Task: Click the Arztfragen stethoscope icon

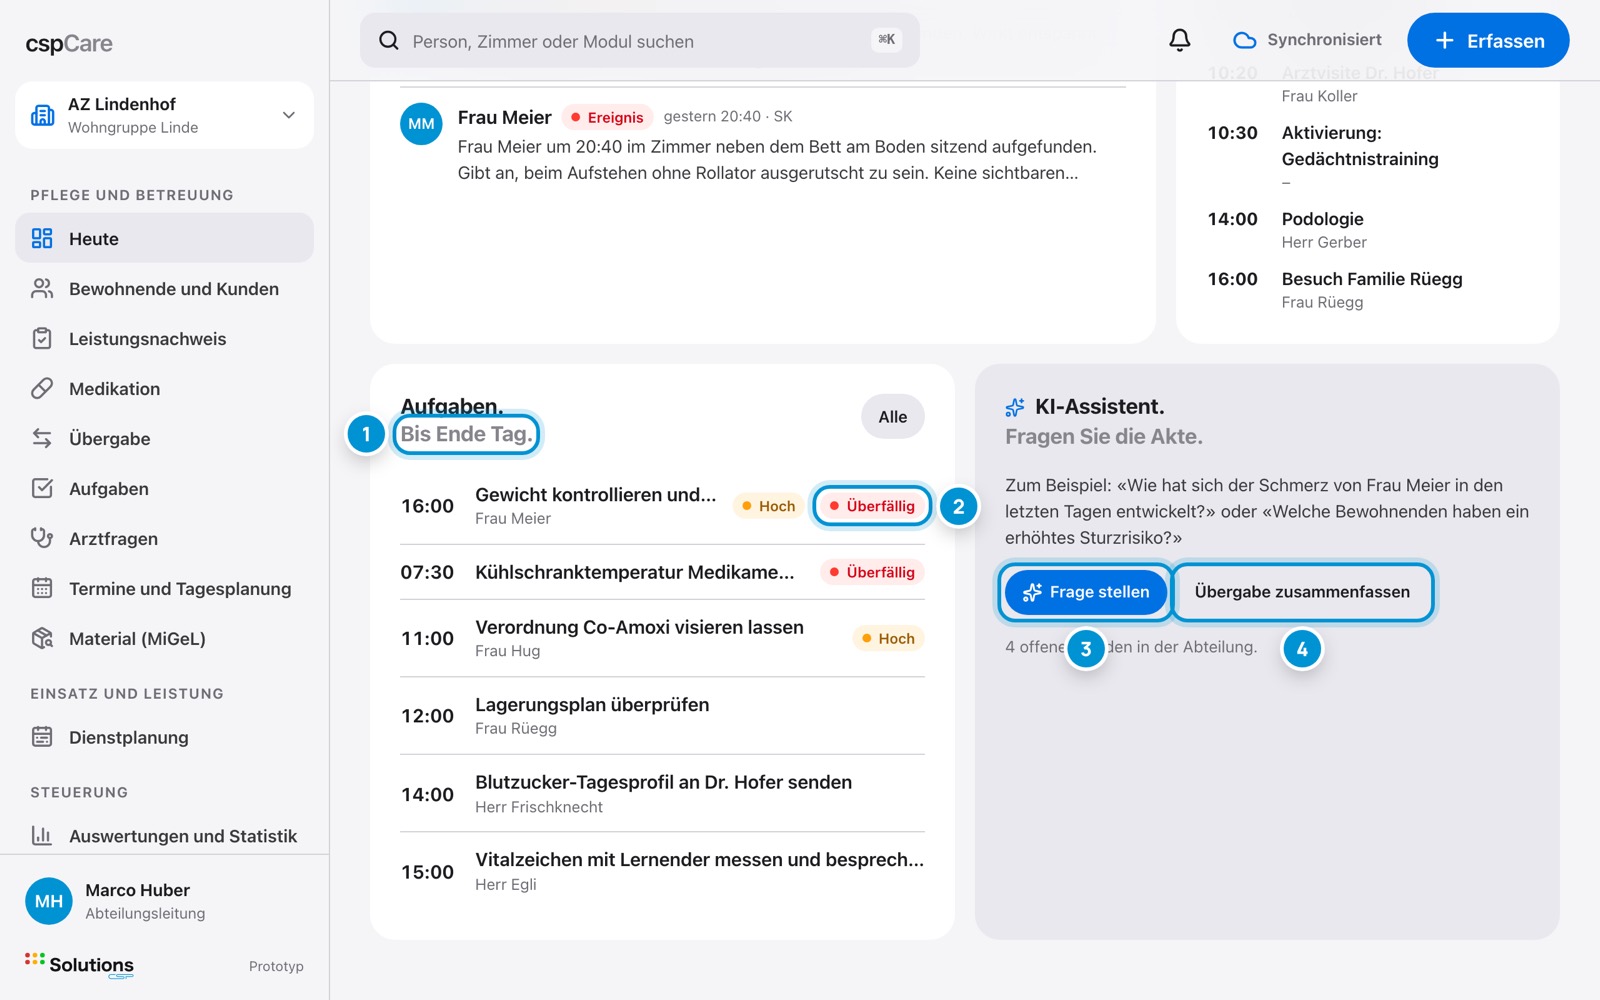Action: click(x=42, y=538)
